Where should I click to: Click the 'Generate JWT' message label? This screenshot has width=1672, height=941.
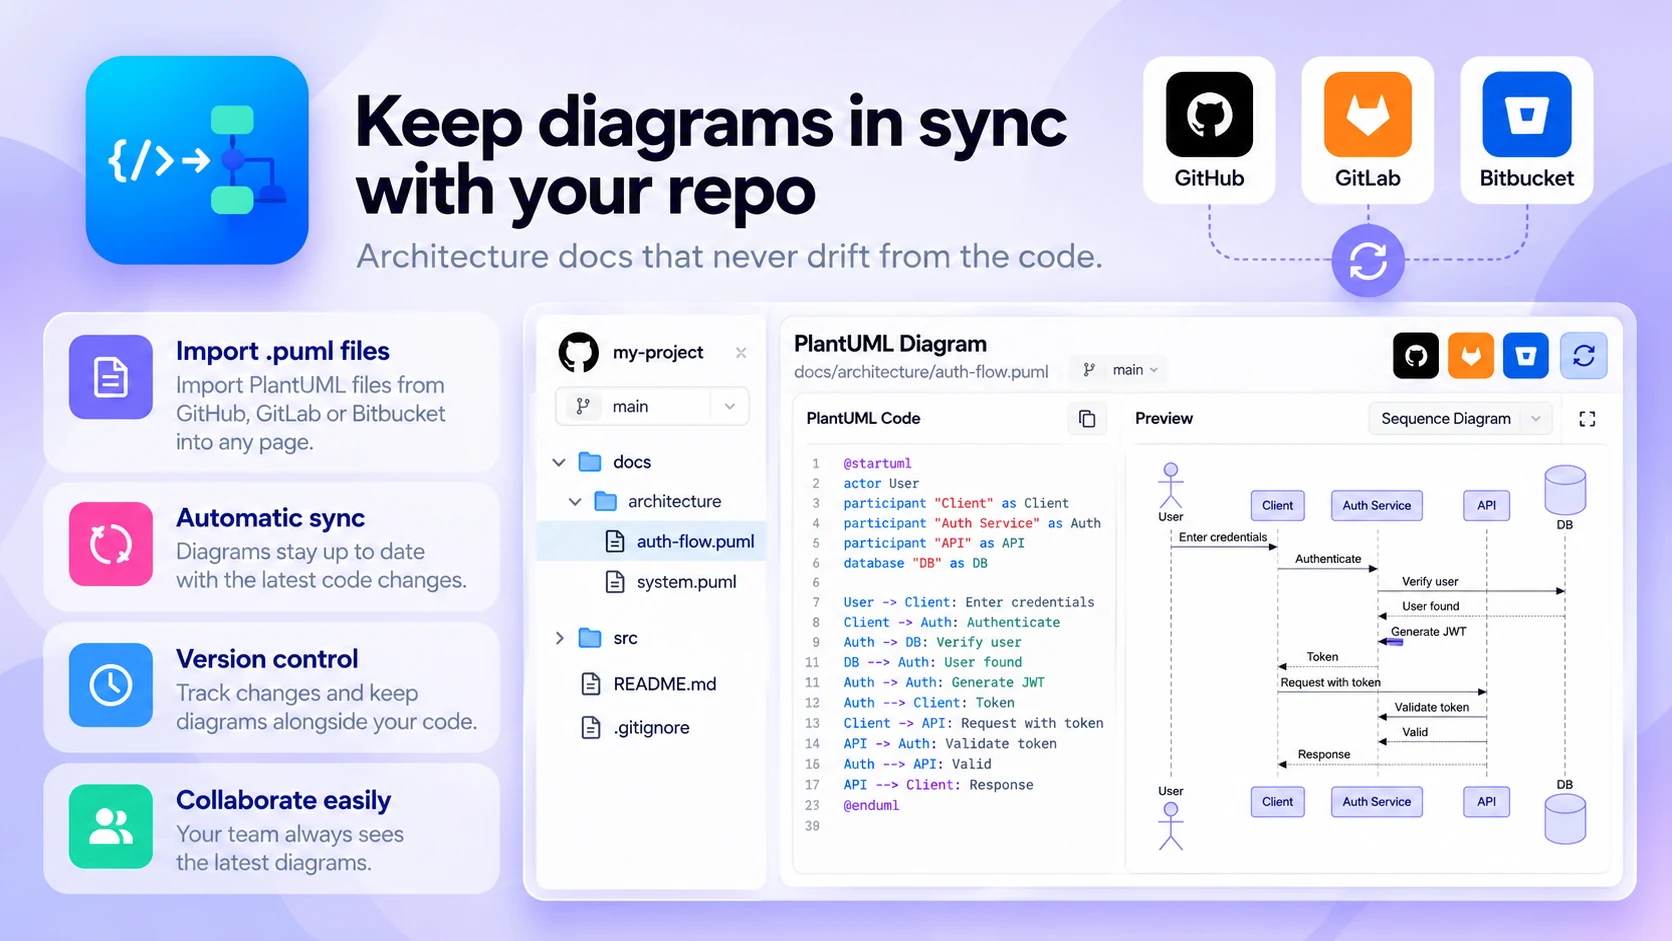[x=1428, y=631]
